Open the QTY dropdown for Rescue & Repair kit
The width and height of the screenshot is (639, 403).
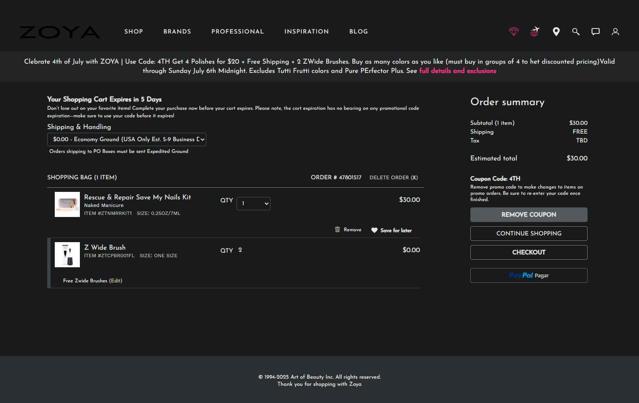pyautogui.click(x=253, y=203)
